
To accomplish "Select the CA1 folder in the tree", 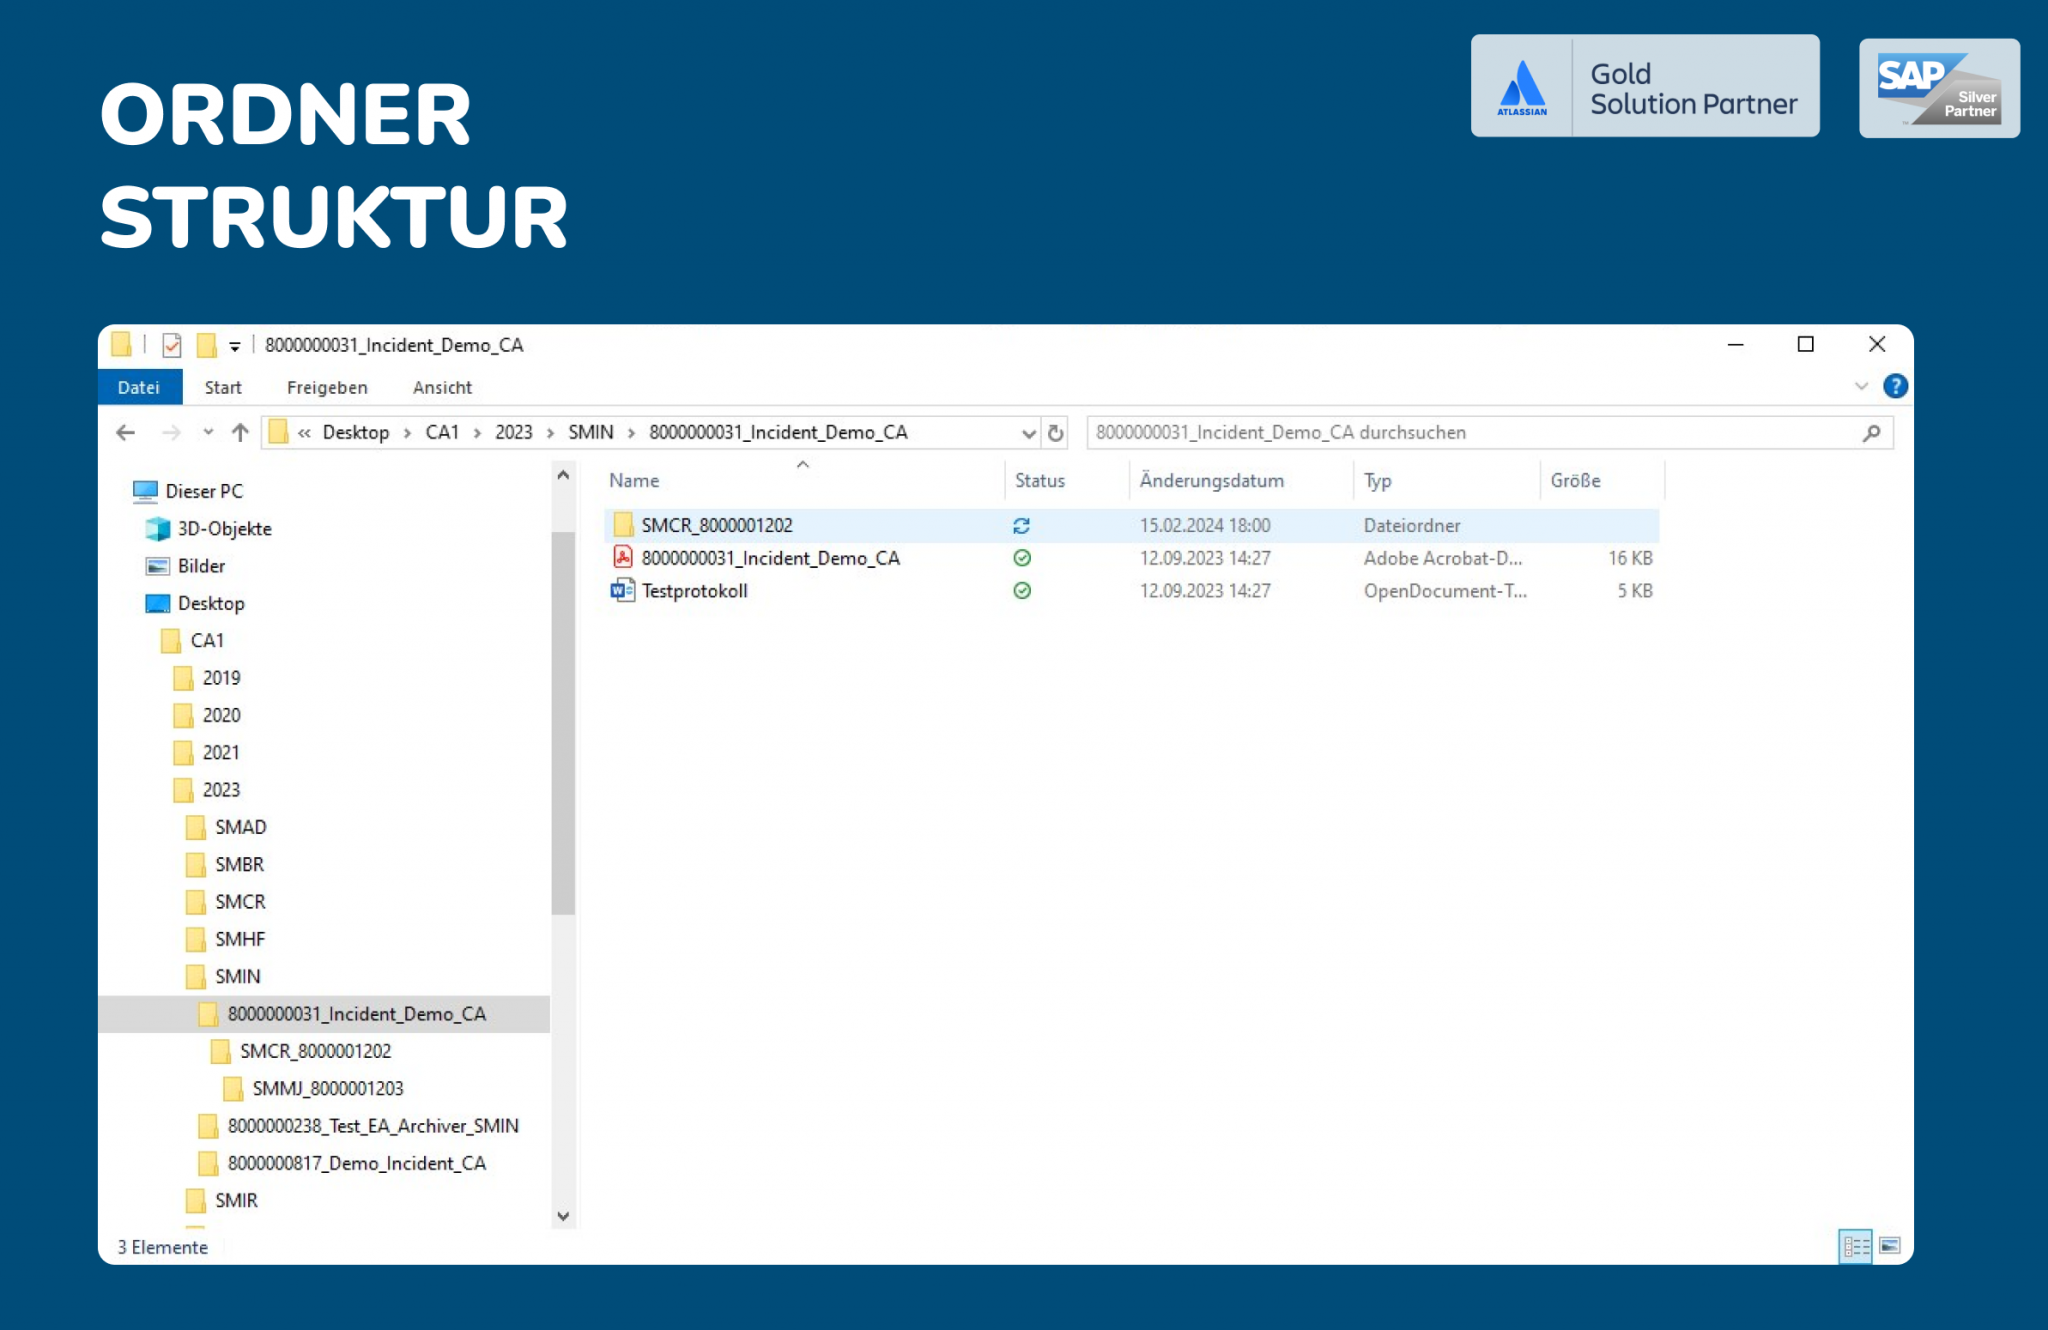I will tap(207, 640).
